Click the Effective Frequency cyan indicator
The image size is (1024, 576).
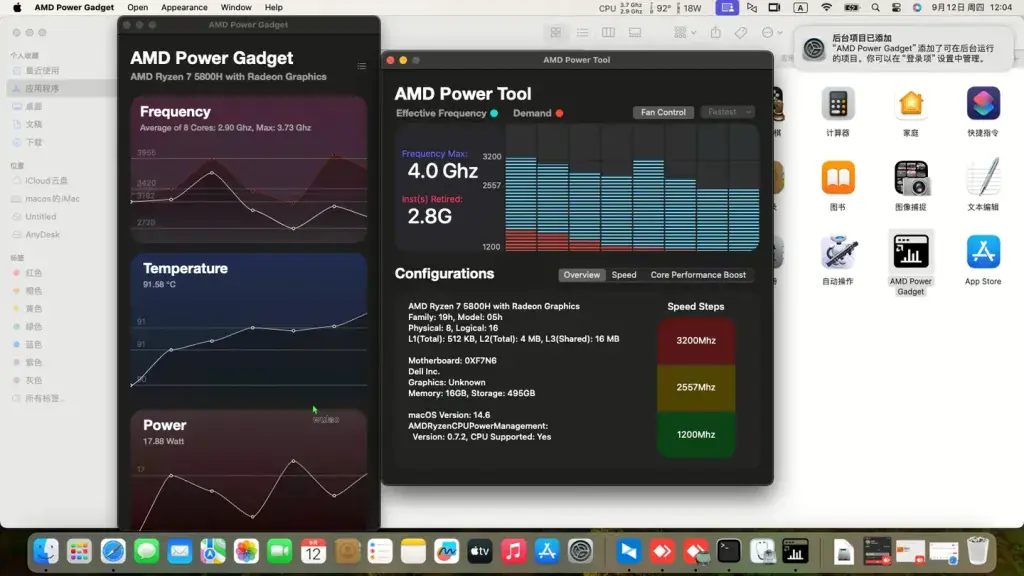pos(494,114)
